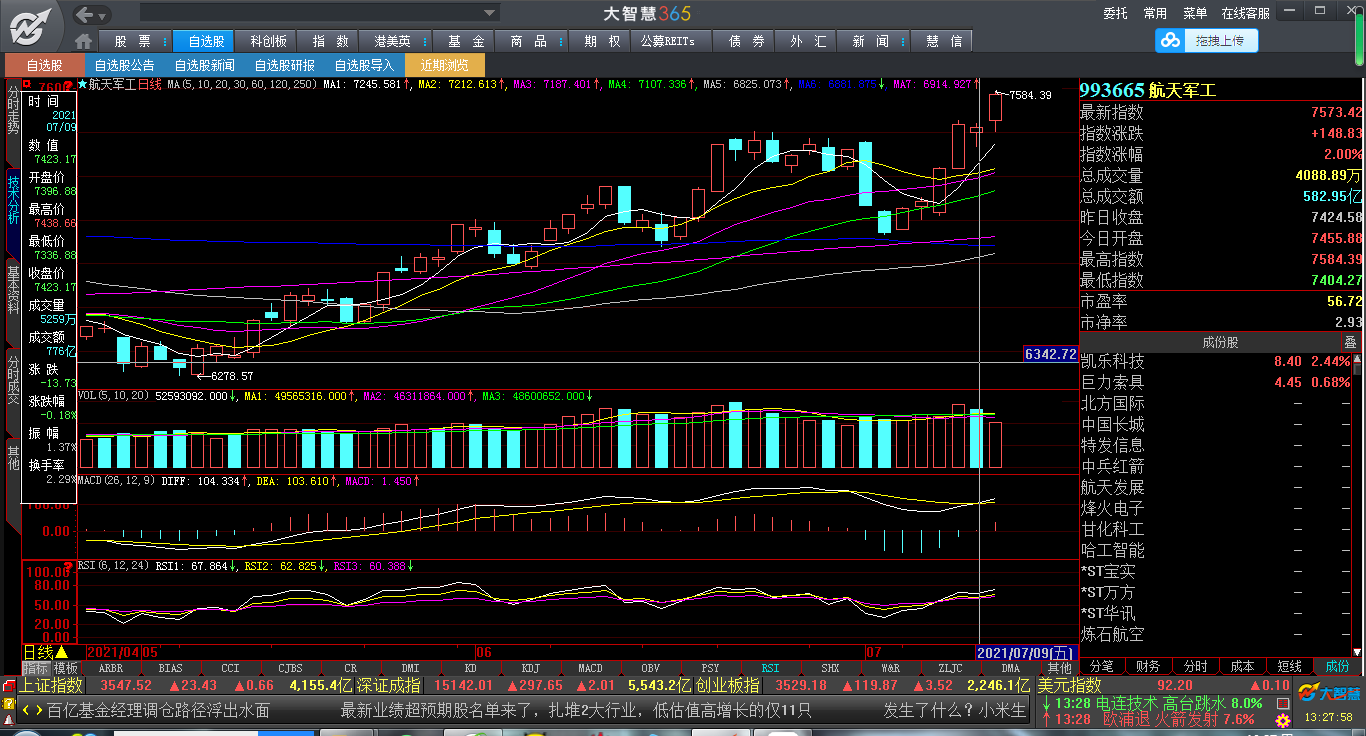Select the highlighted RSI indicator tab
This screenshot has height=736, width=1366.
[x=770, y=668]
